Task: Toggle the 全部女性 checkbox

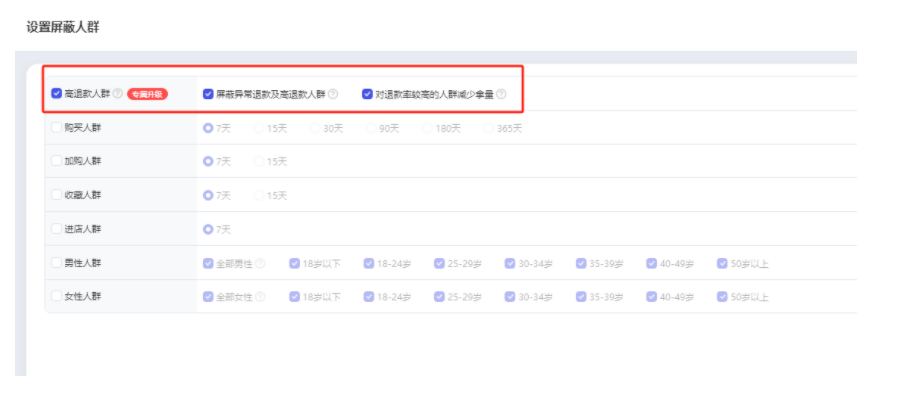Action: click(208, 297)
